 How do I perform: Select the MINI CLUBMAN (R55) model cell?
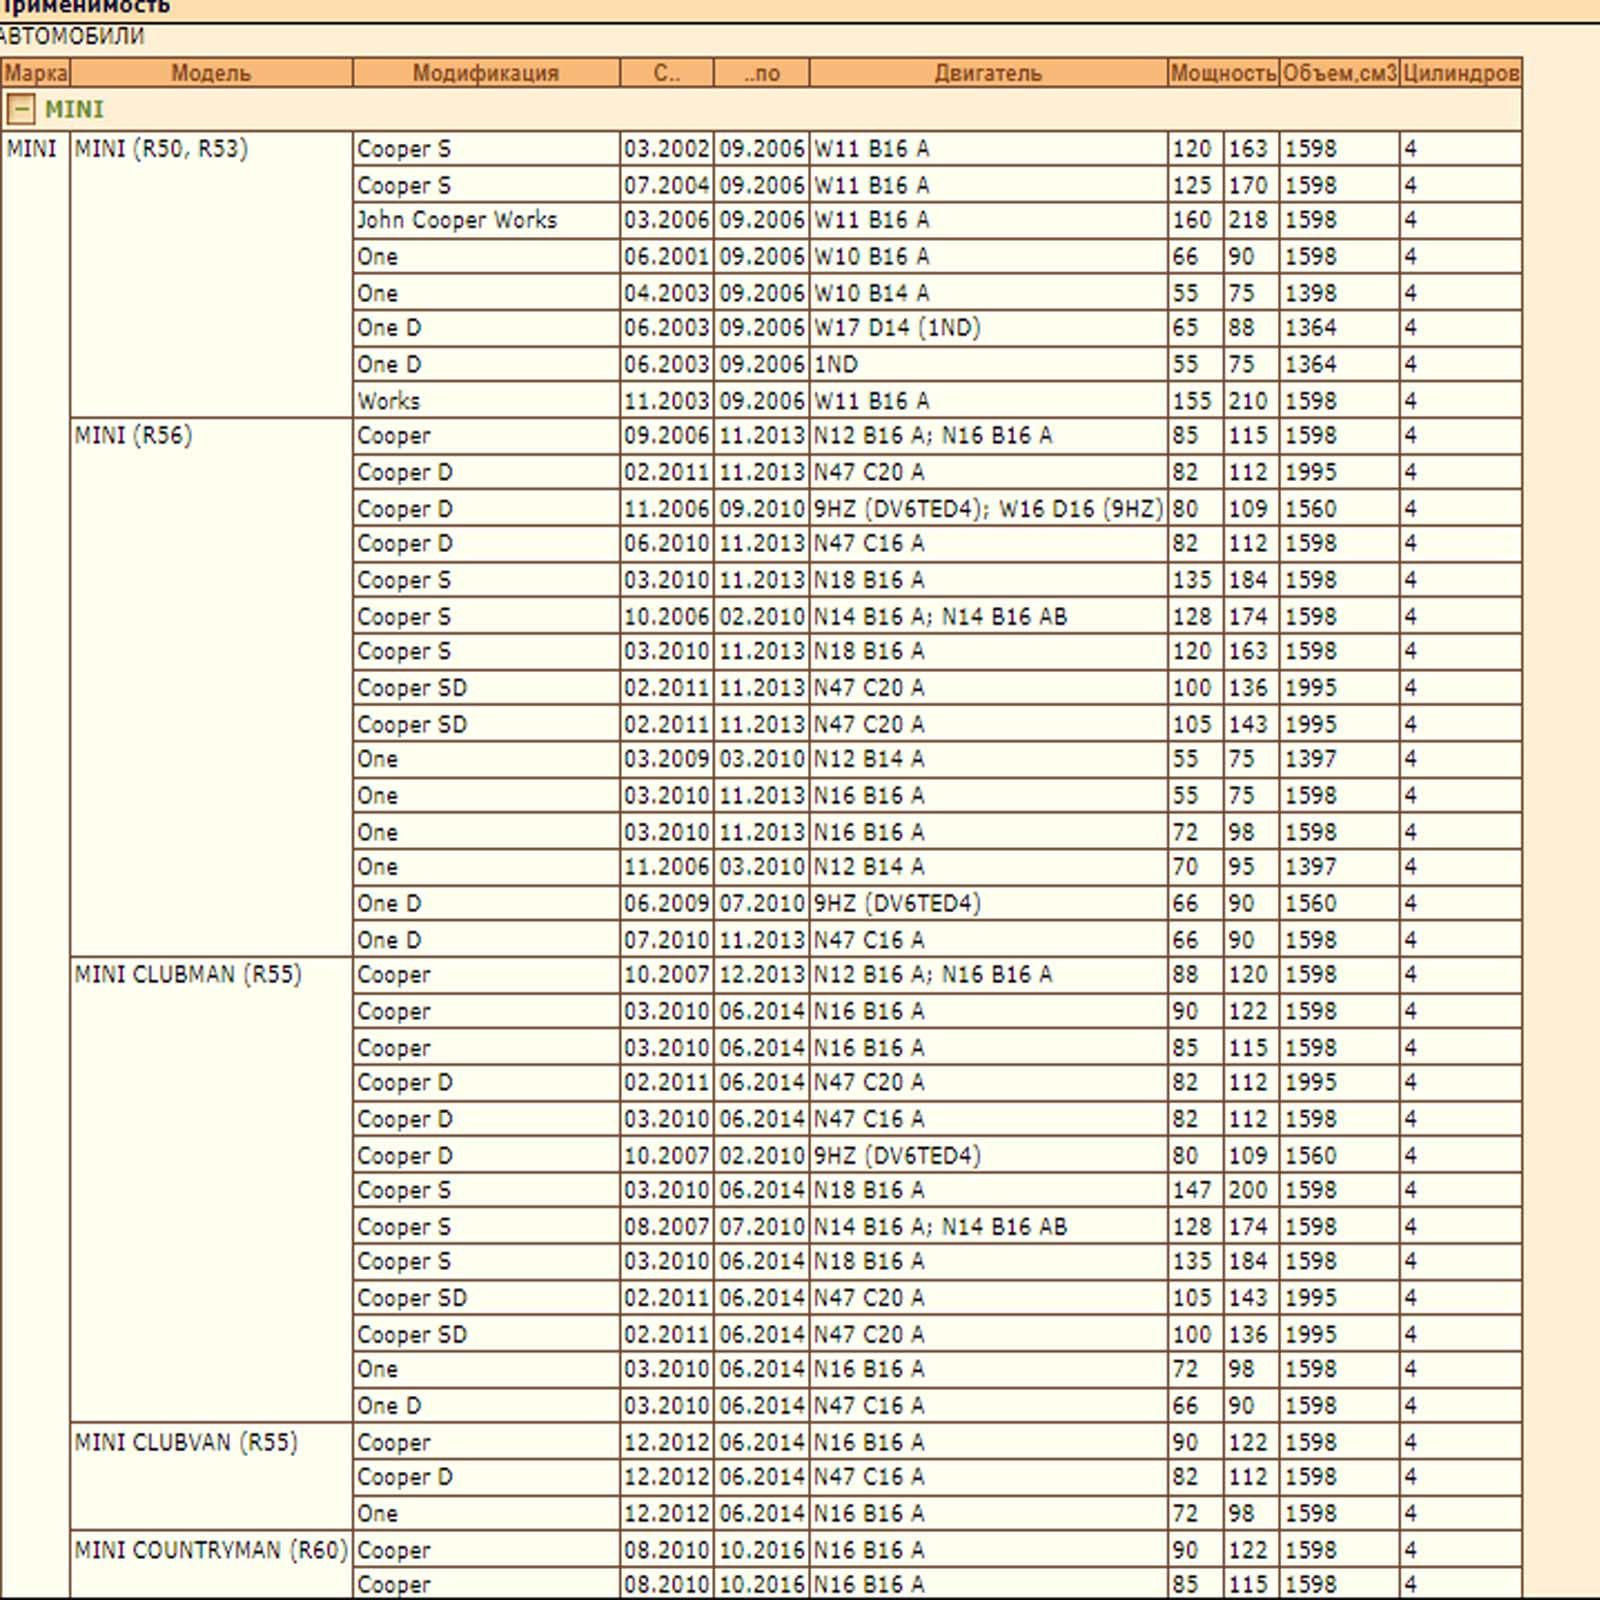[188, 975]
